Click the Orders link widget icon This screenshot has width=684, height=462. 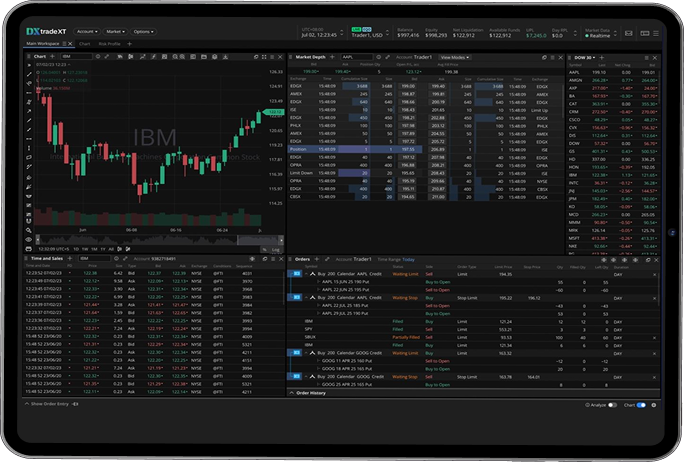(327, 259)
